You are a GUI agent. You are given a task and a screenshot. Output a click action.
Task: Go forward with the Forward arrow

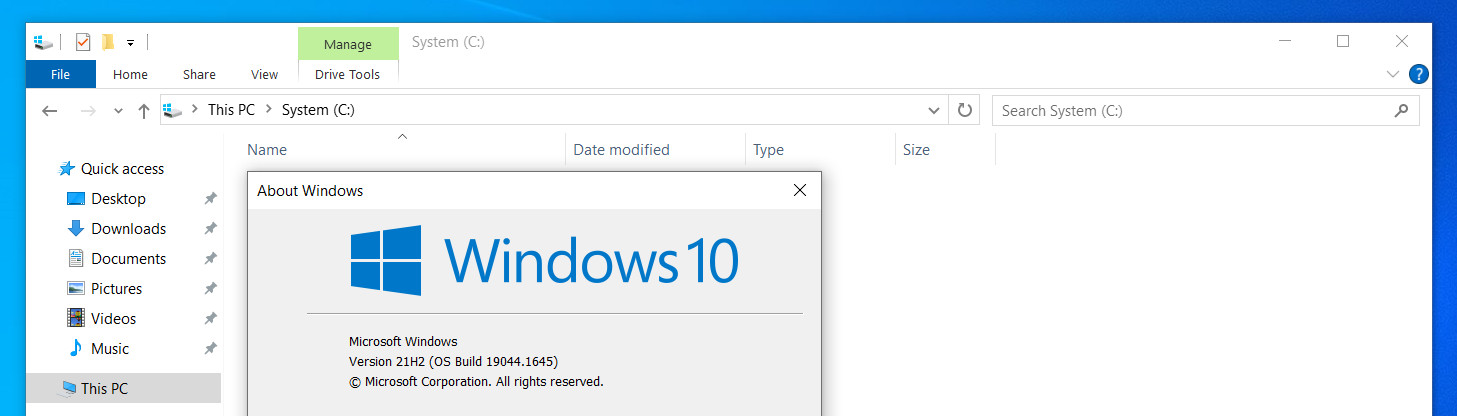(88, 111)
